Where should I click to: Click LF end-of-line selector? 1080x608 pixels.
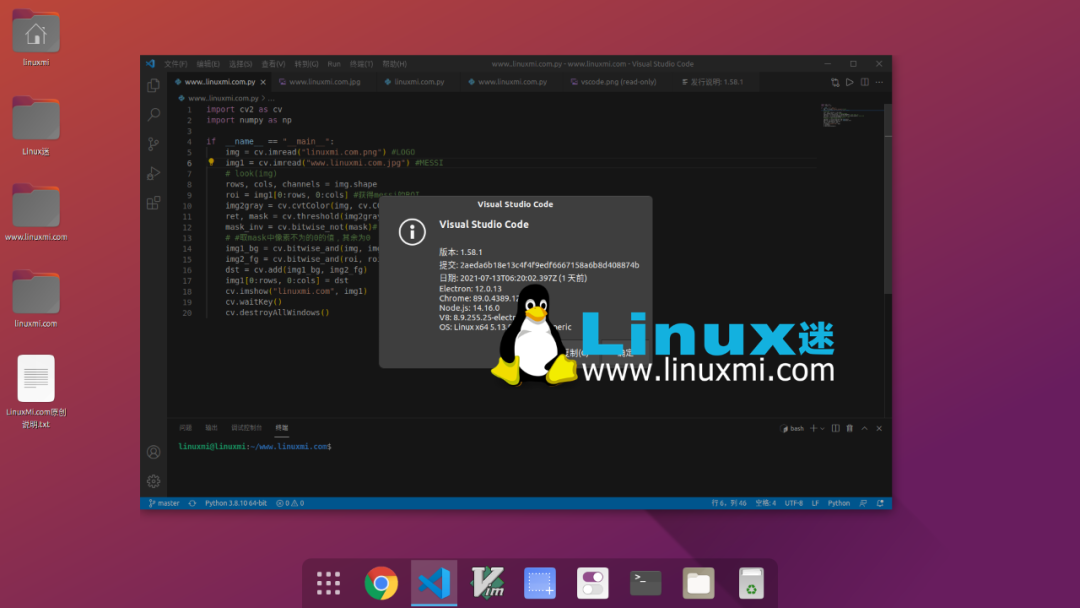click(815, 503)
